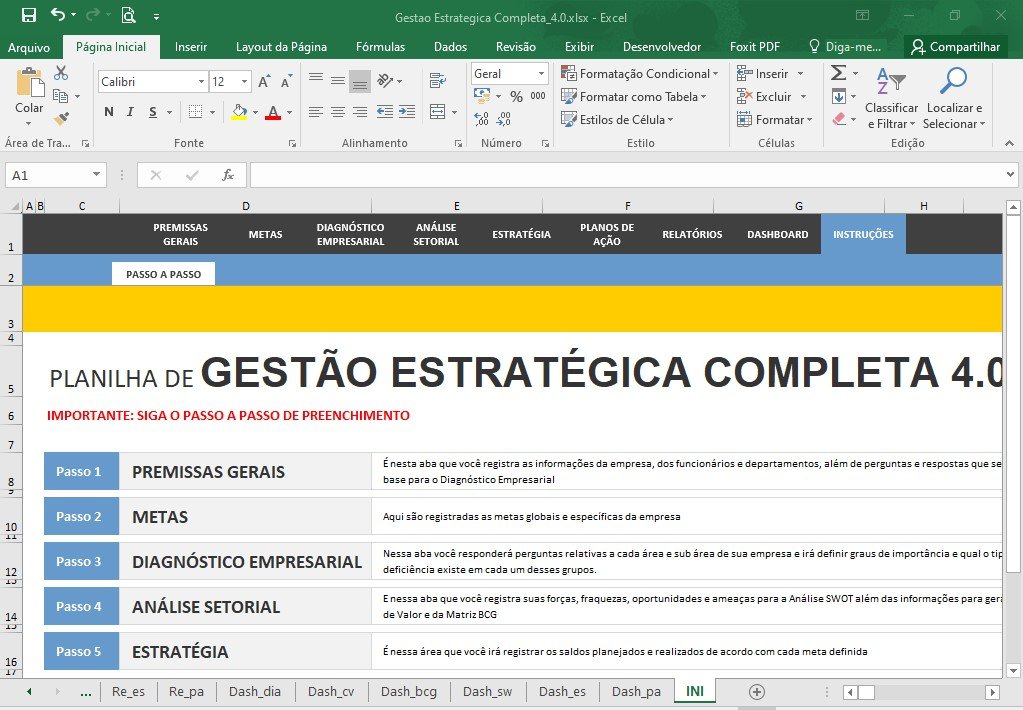Merge and center cells icon
Viewport: 1023px width, 710px height.
[438, 112]
